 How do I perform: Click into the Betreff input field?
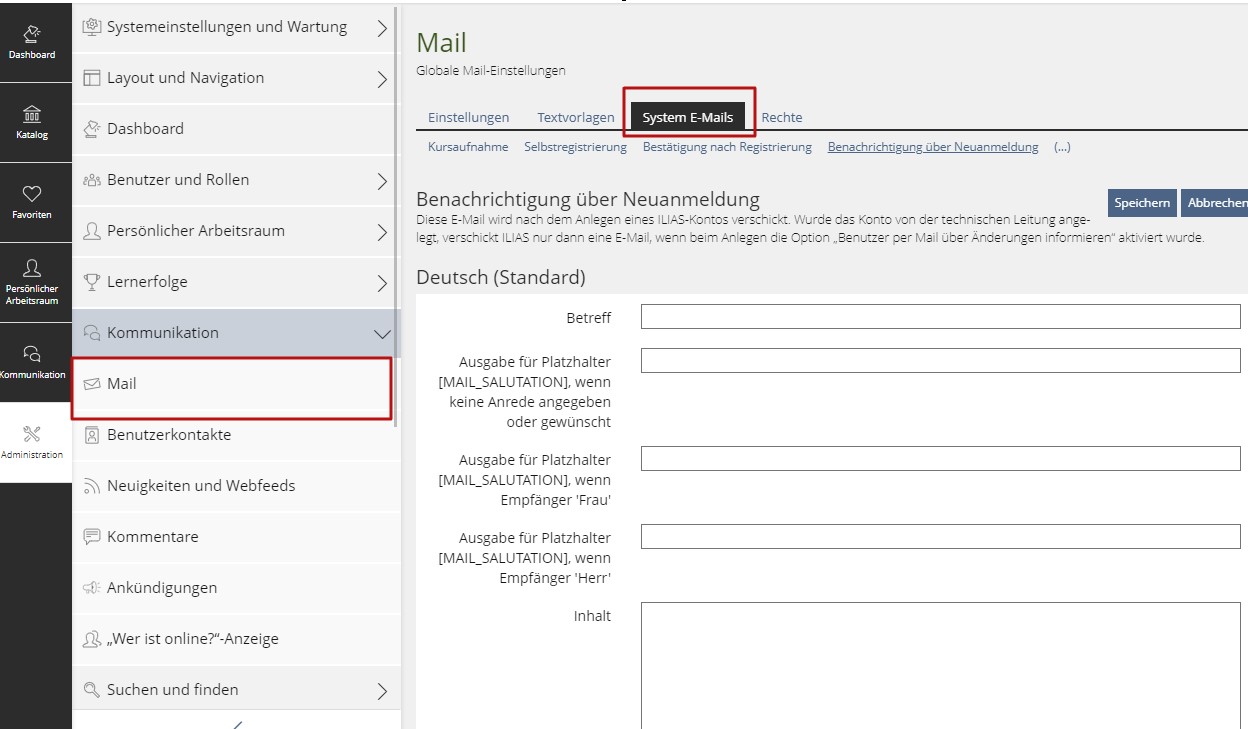click(940, 317)
